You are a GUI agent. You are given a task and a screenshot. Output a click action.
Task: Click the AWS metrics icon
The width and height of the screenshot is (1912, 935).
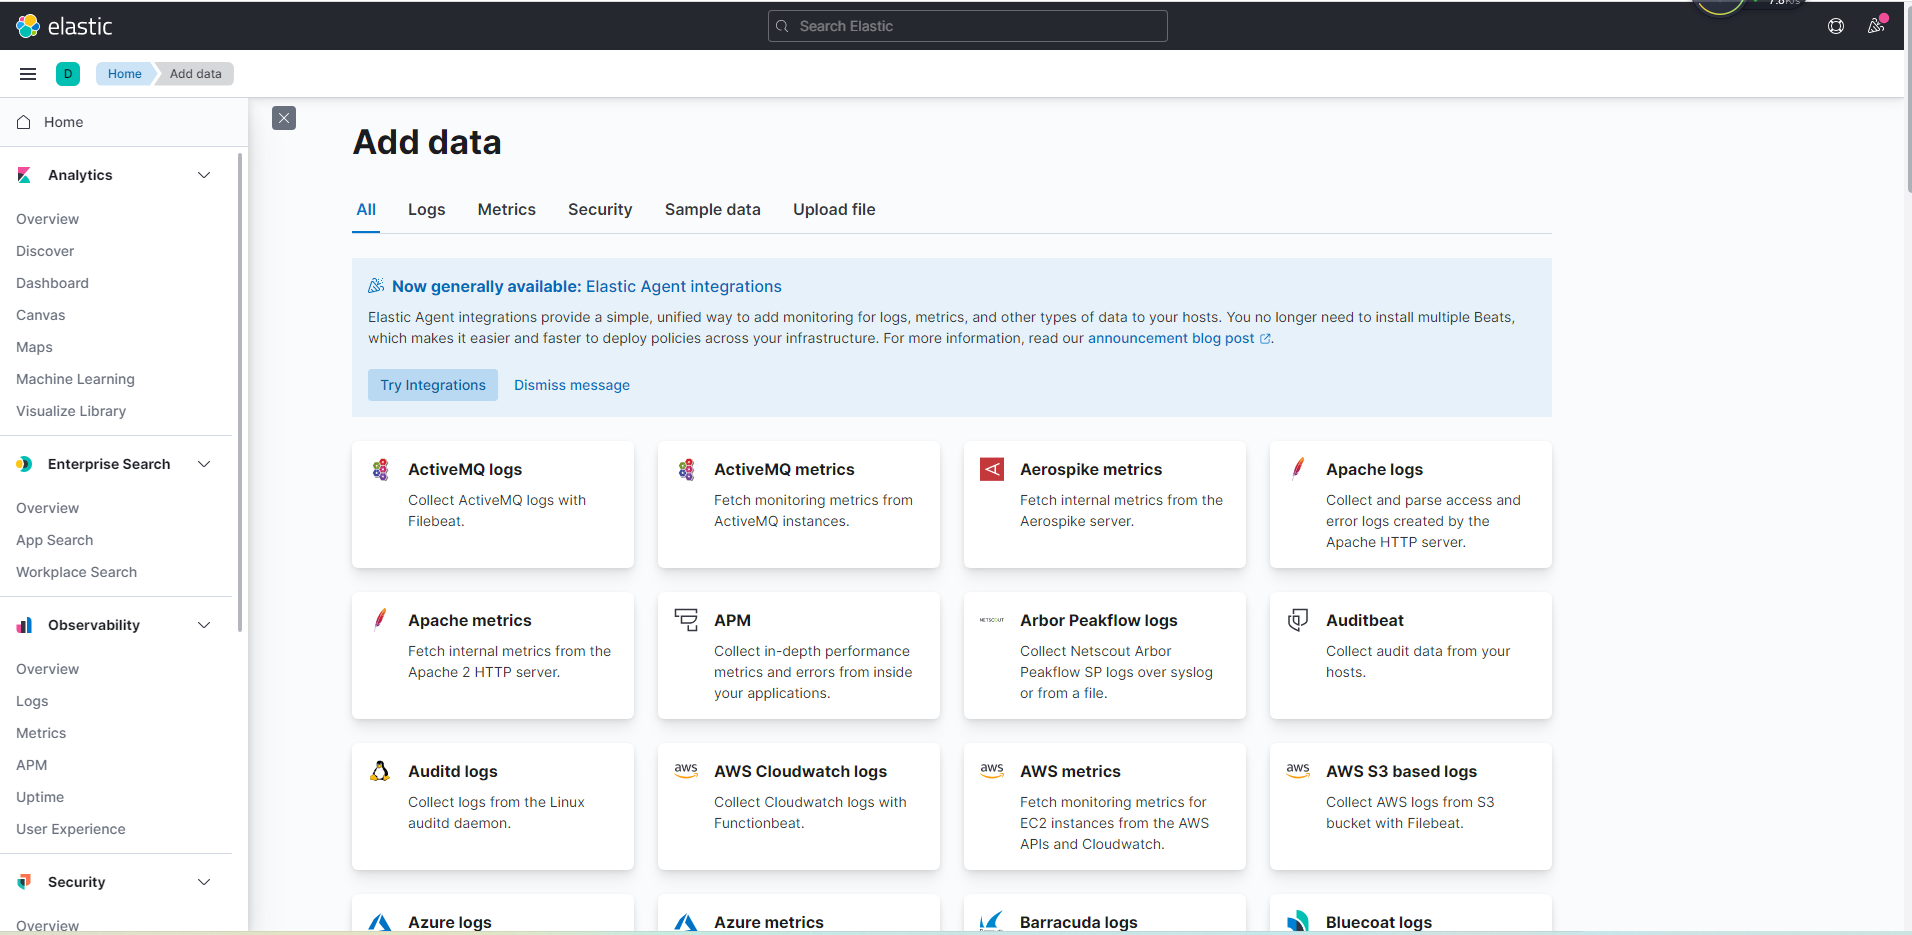992,771
